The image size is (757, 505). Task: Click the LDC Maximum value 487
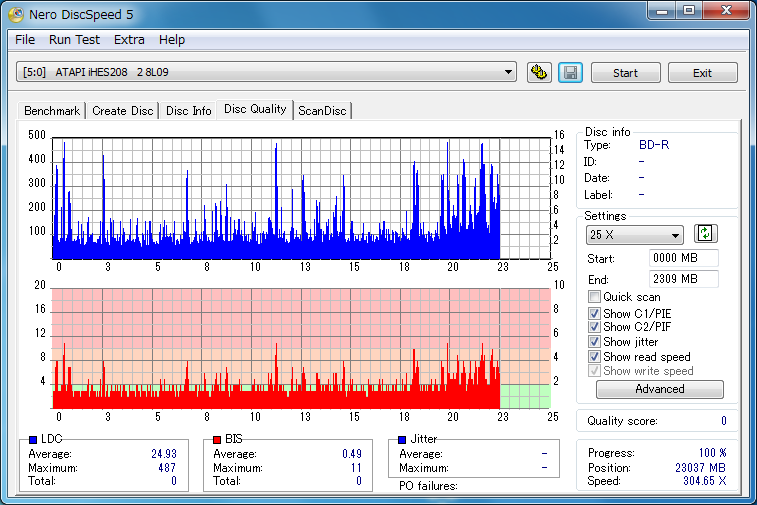167,467
